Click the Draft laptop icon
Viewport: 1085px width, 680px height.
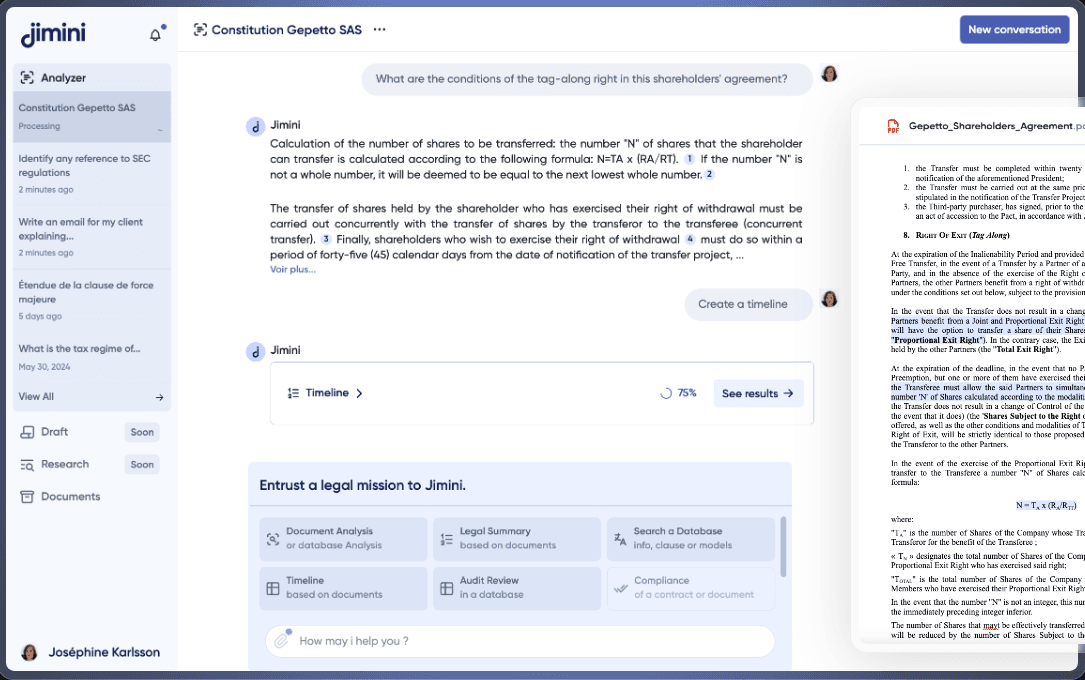pos(27,432)
